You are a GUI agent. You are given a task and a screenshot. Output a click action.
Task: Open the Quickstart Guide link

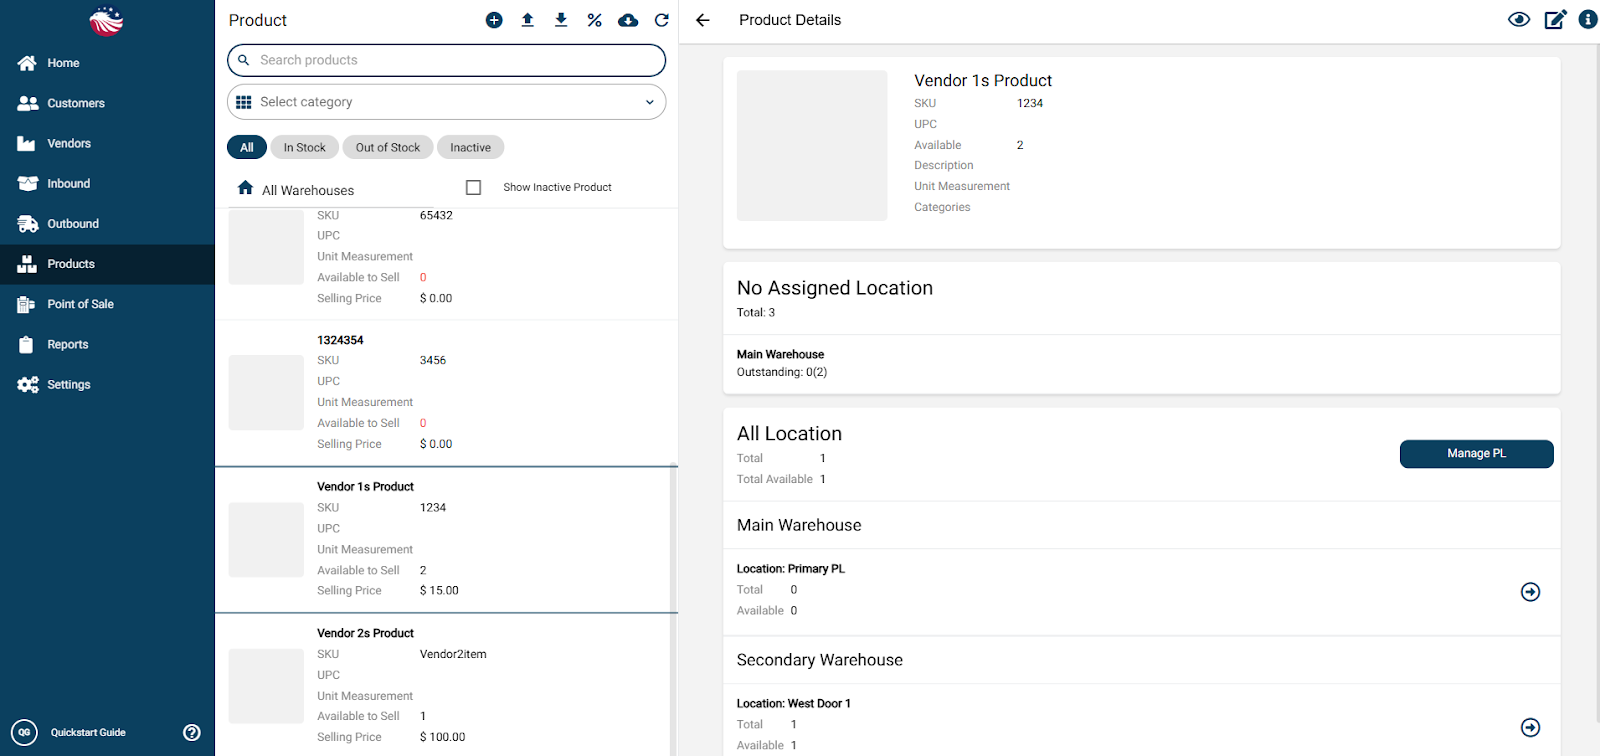click(88, 732)
